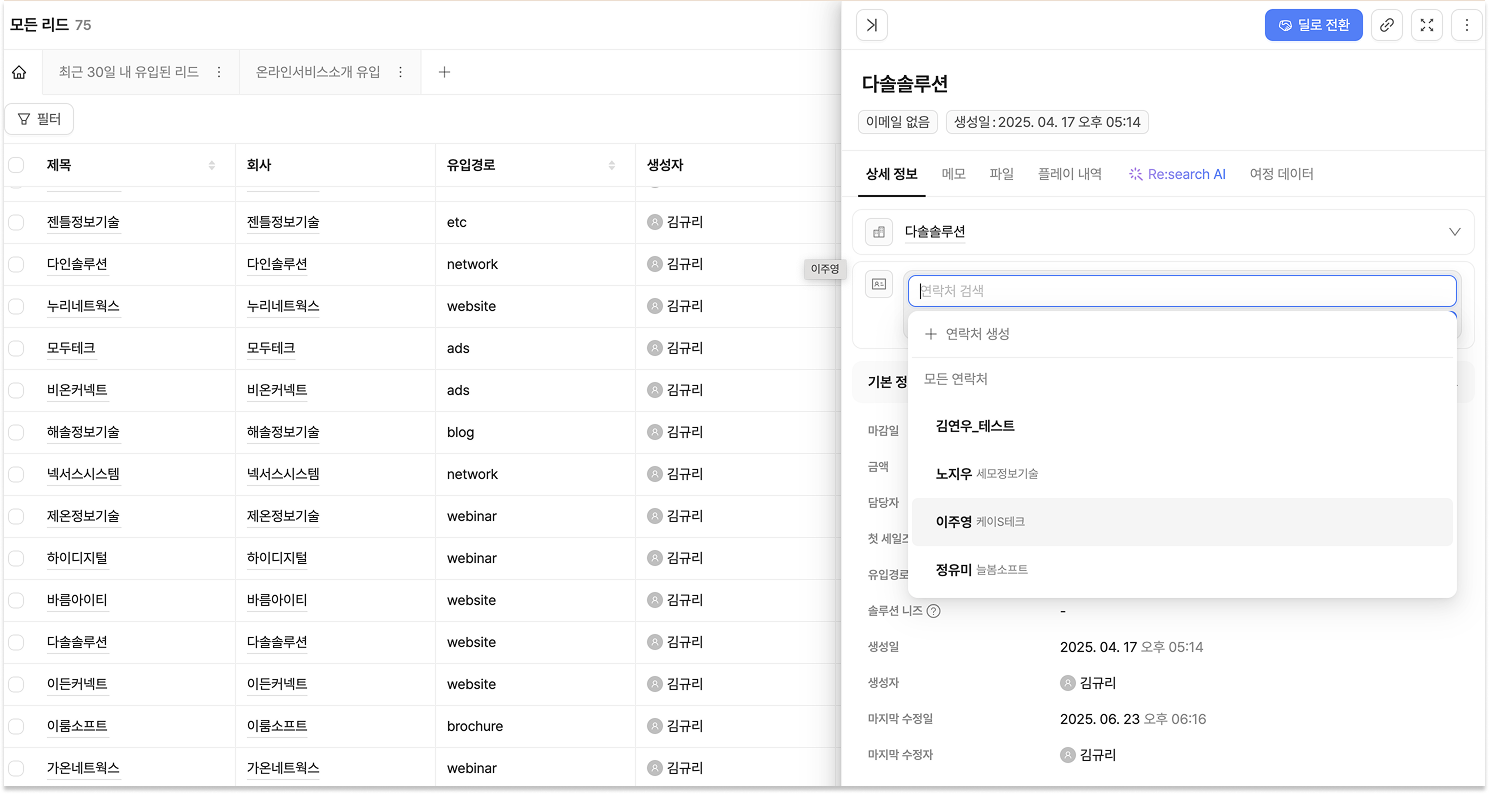Sort by the 제목 column arrows
Viewport: 1489px width, 794px height.
(x=212, y=165)
